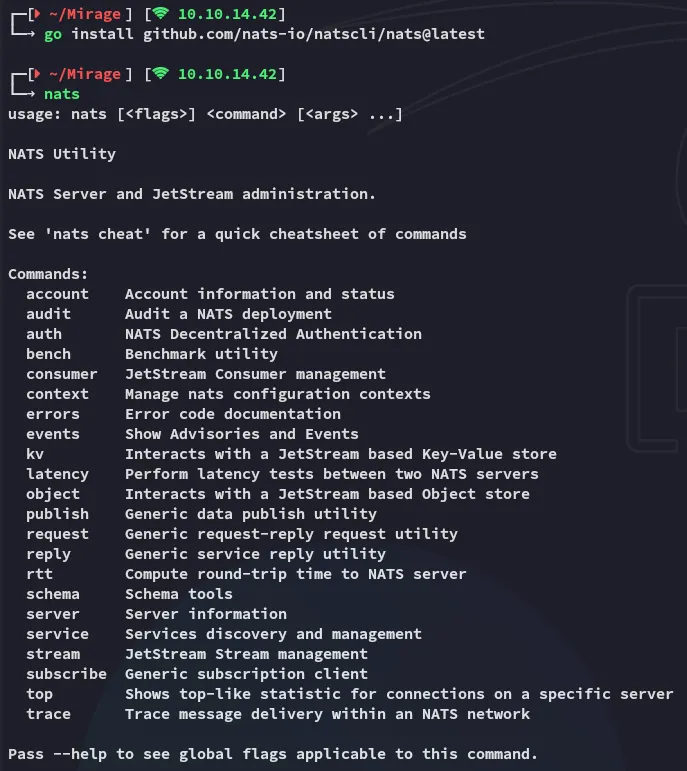The height and width of the screenshot is (771, 687).
Task: Click the 'schema' command entry
Action: click(x=53, y=594)
